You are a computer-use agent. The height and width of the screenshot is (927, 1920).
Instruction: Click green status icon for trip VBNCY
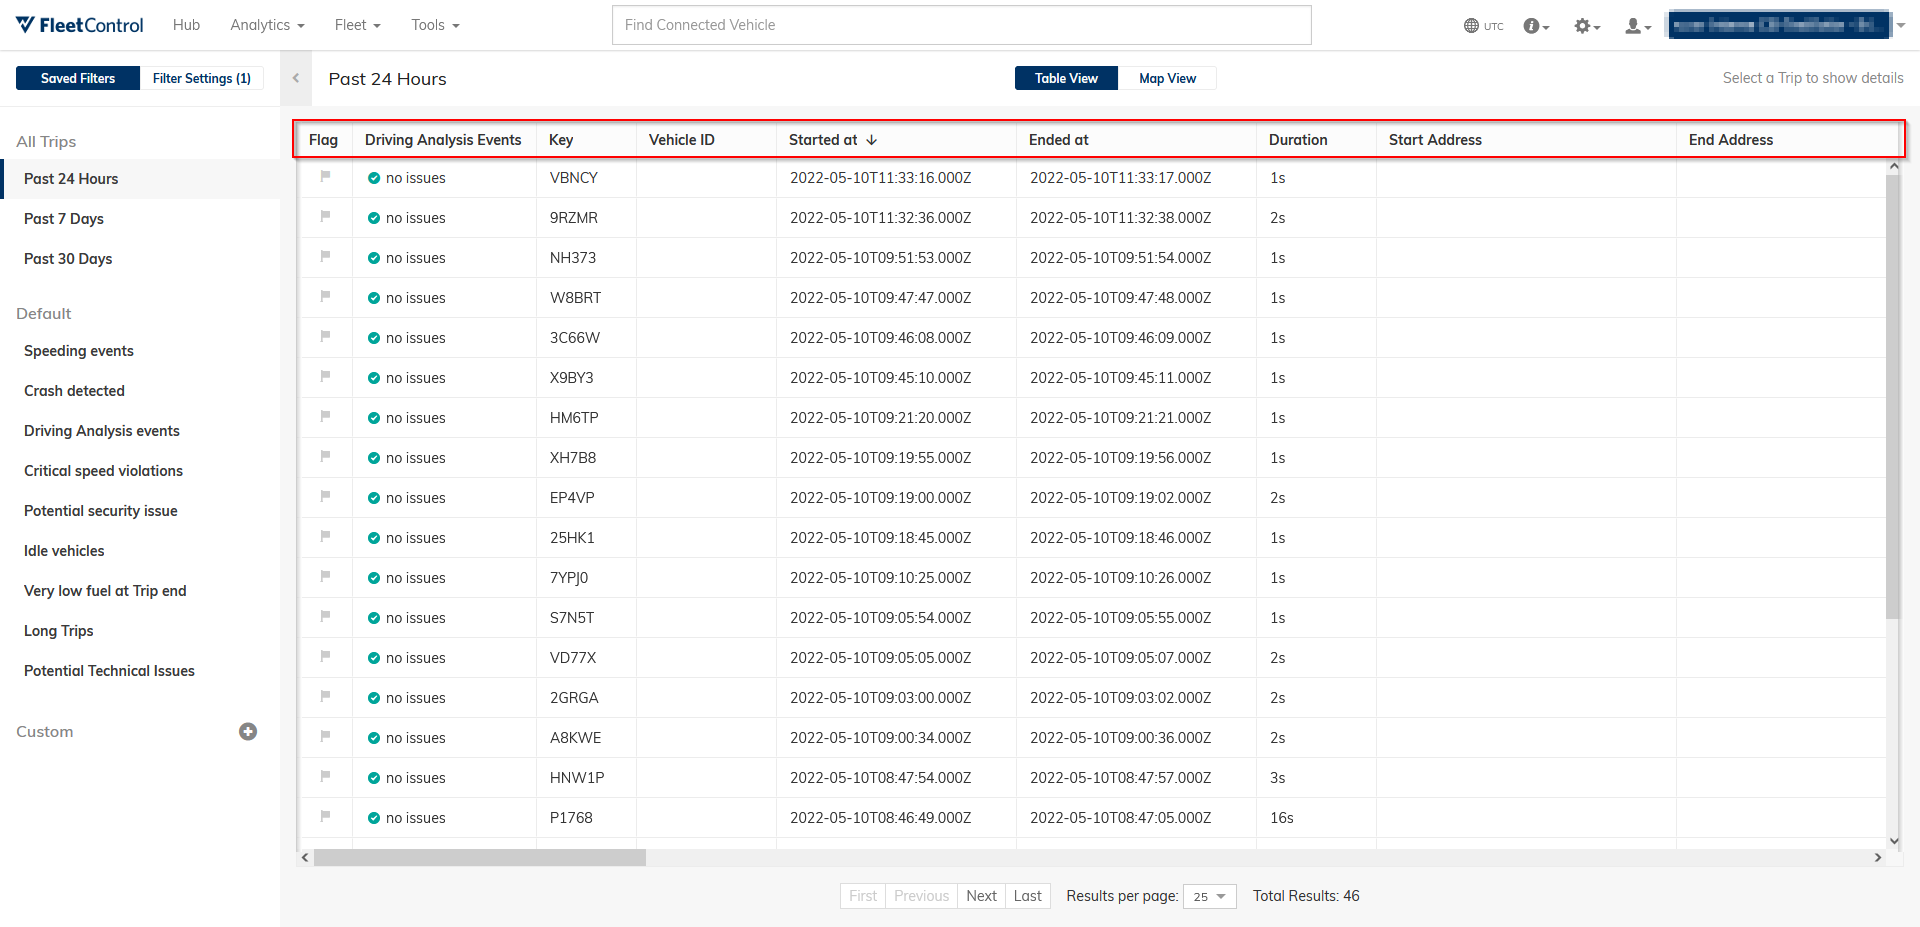(374, 178)
